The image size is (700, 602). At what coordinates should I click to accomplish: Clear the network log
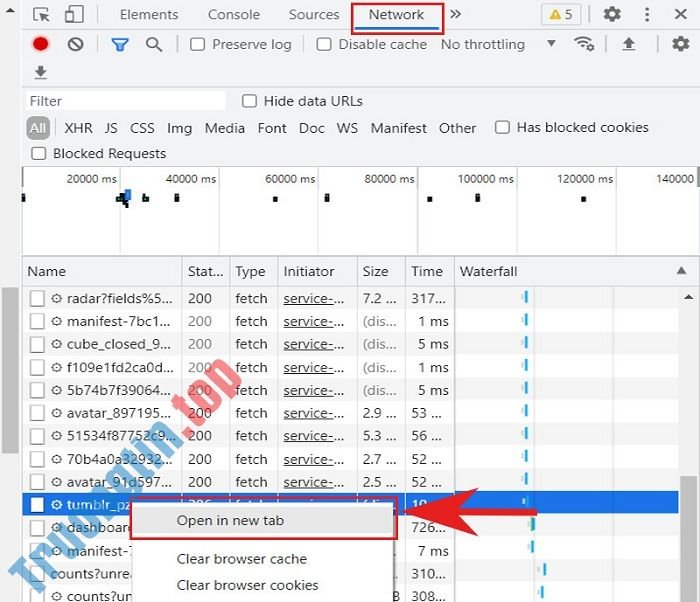[x=76, y=44]
